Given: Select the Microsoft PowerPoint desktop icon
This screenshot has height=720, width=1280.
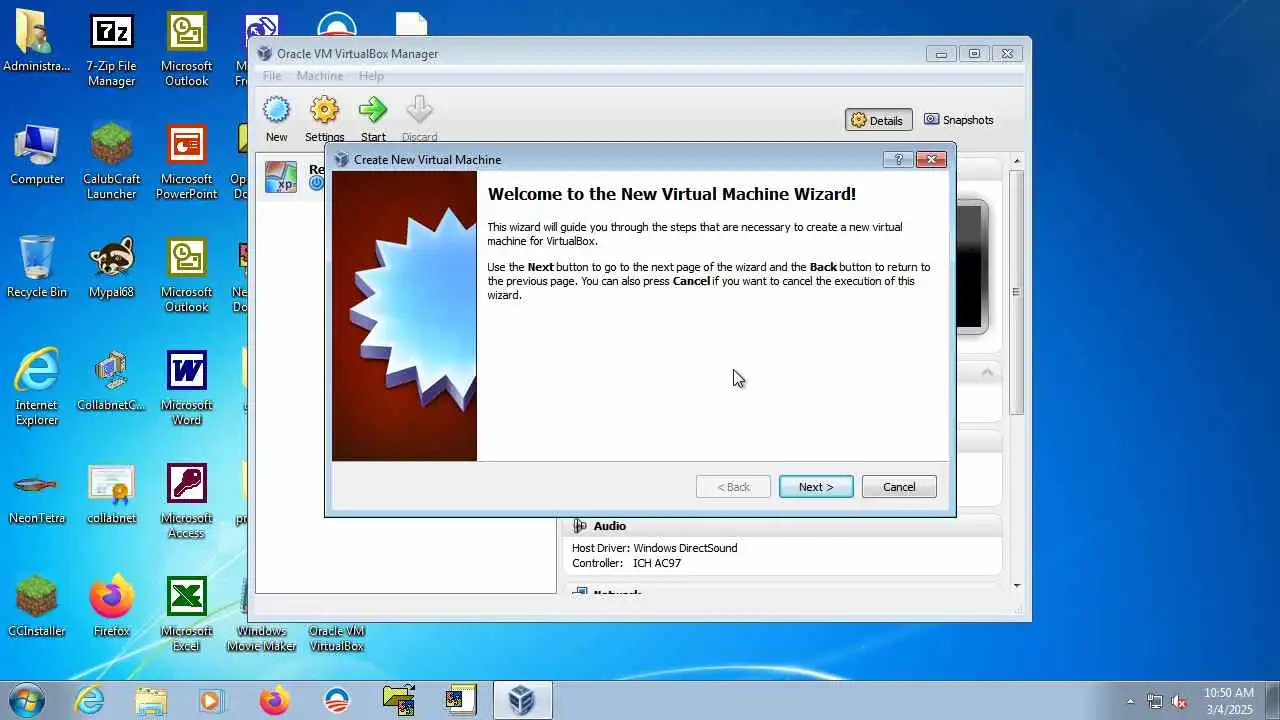Looking at the screenshot, I should (186, 162).
